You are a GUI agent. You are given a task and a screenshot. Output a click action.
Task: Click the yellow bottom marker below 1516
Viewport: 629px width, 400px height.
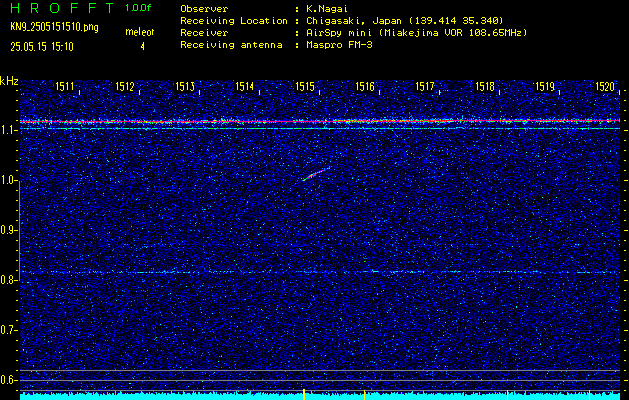(364, 395)
